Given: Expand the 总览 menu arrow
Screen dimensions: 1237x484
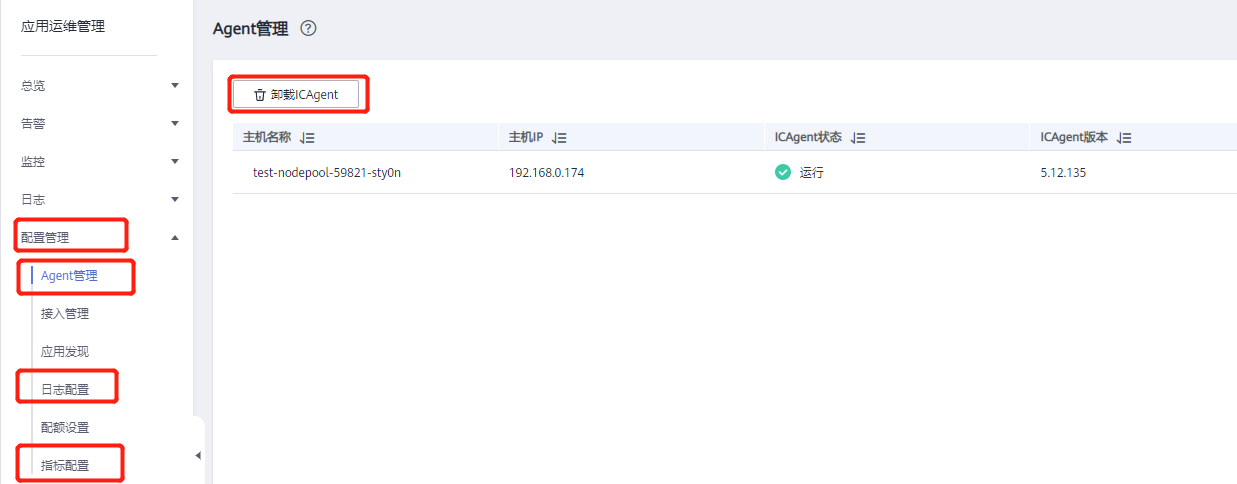Looking at the screenshot, I should coord(175,86).
